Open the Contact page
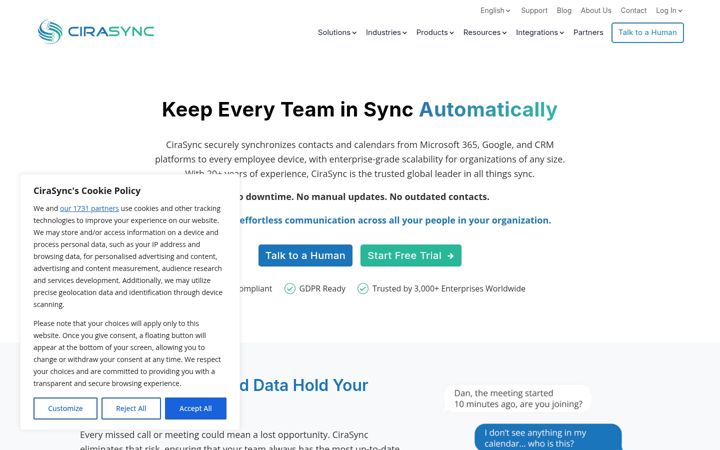720x450 pixels. tap(633, 11)
